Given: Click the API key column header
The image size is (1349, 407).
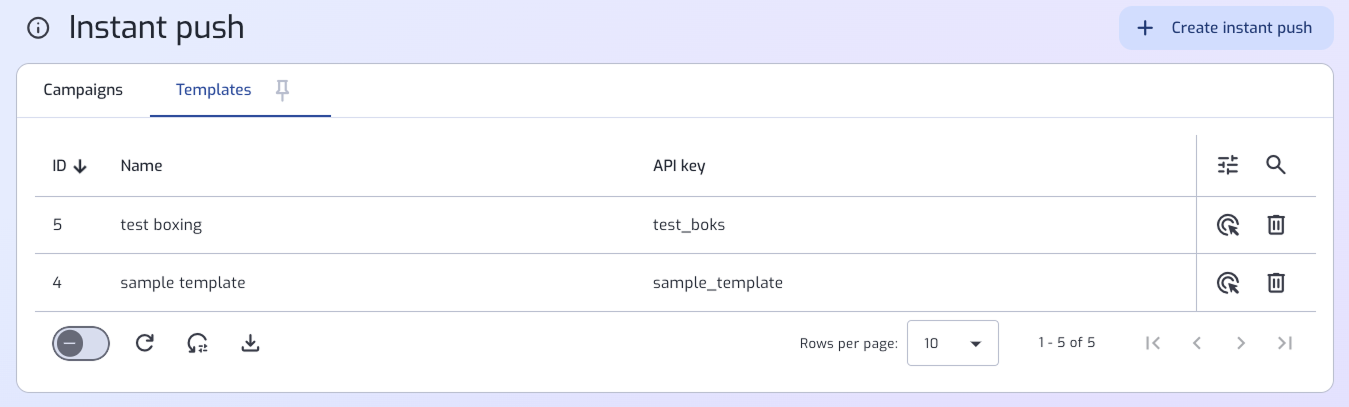Looking at the screenshot, I should point(679,166).
